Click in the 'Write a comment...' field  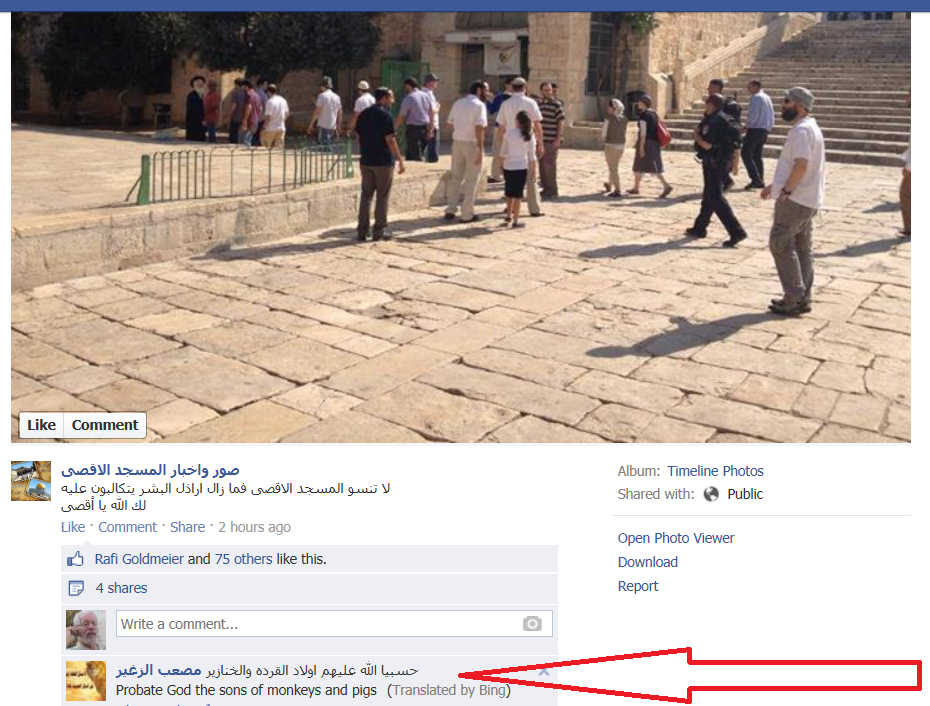334,624
